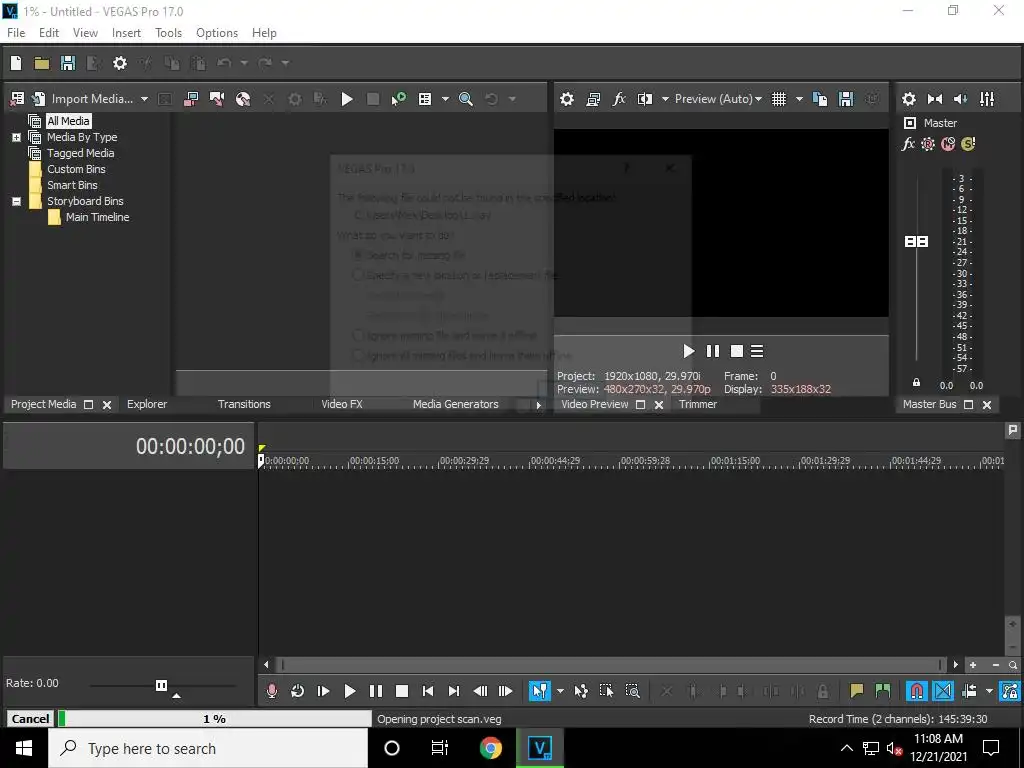Select the Zoom Edit Tool icon
Screen dimensions: 1024x768
[x=632, y=691]
